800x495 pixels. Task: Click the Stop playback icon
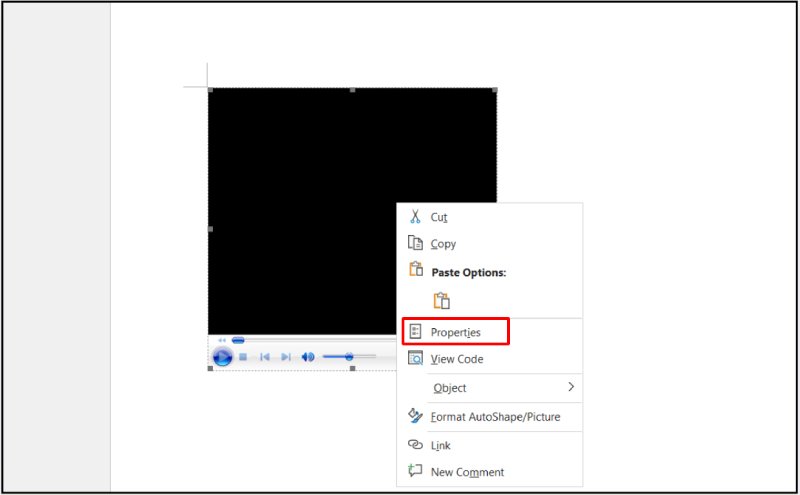(243, 357)
